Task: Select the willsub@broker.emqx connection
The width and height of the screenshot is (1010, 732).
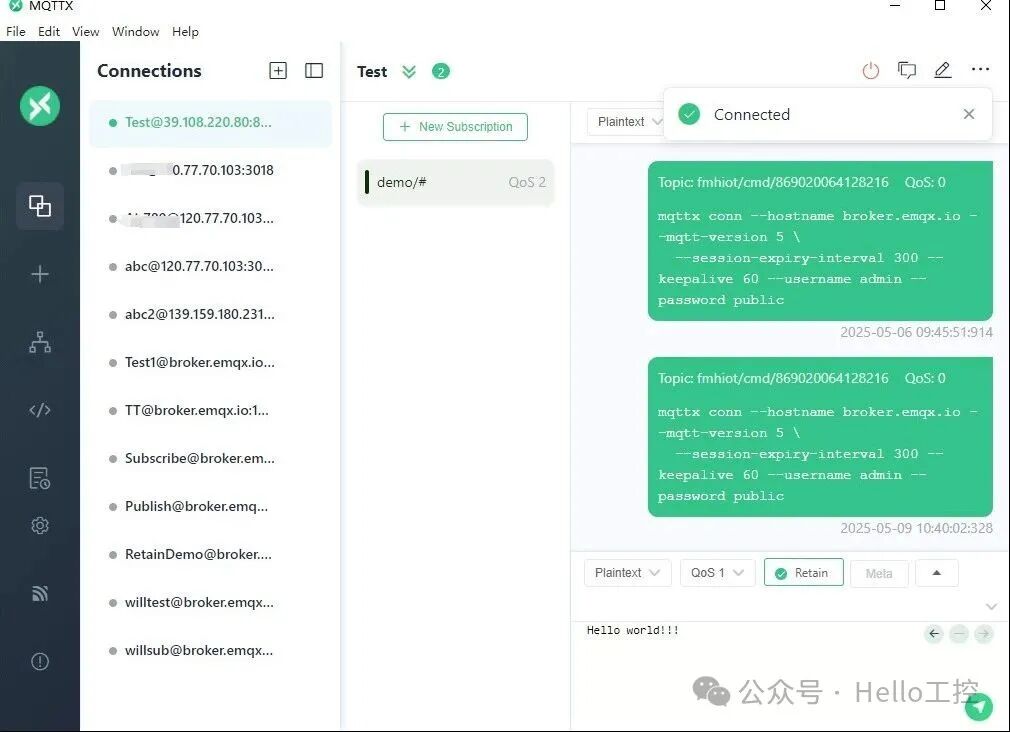Action: click(x=211, y=650)
